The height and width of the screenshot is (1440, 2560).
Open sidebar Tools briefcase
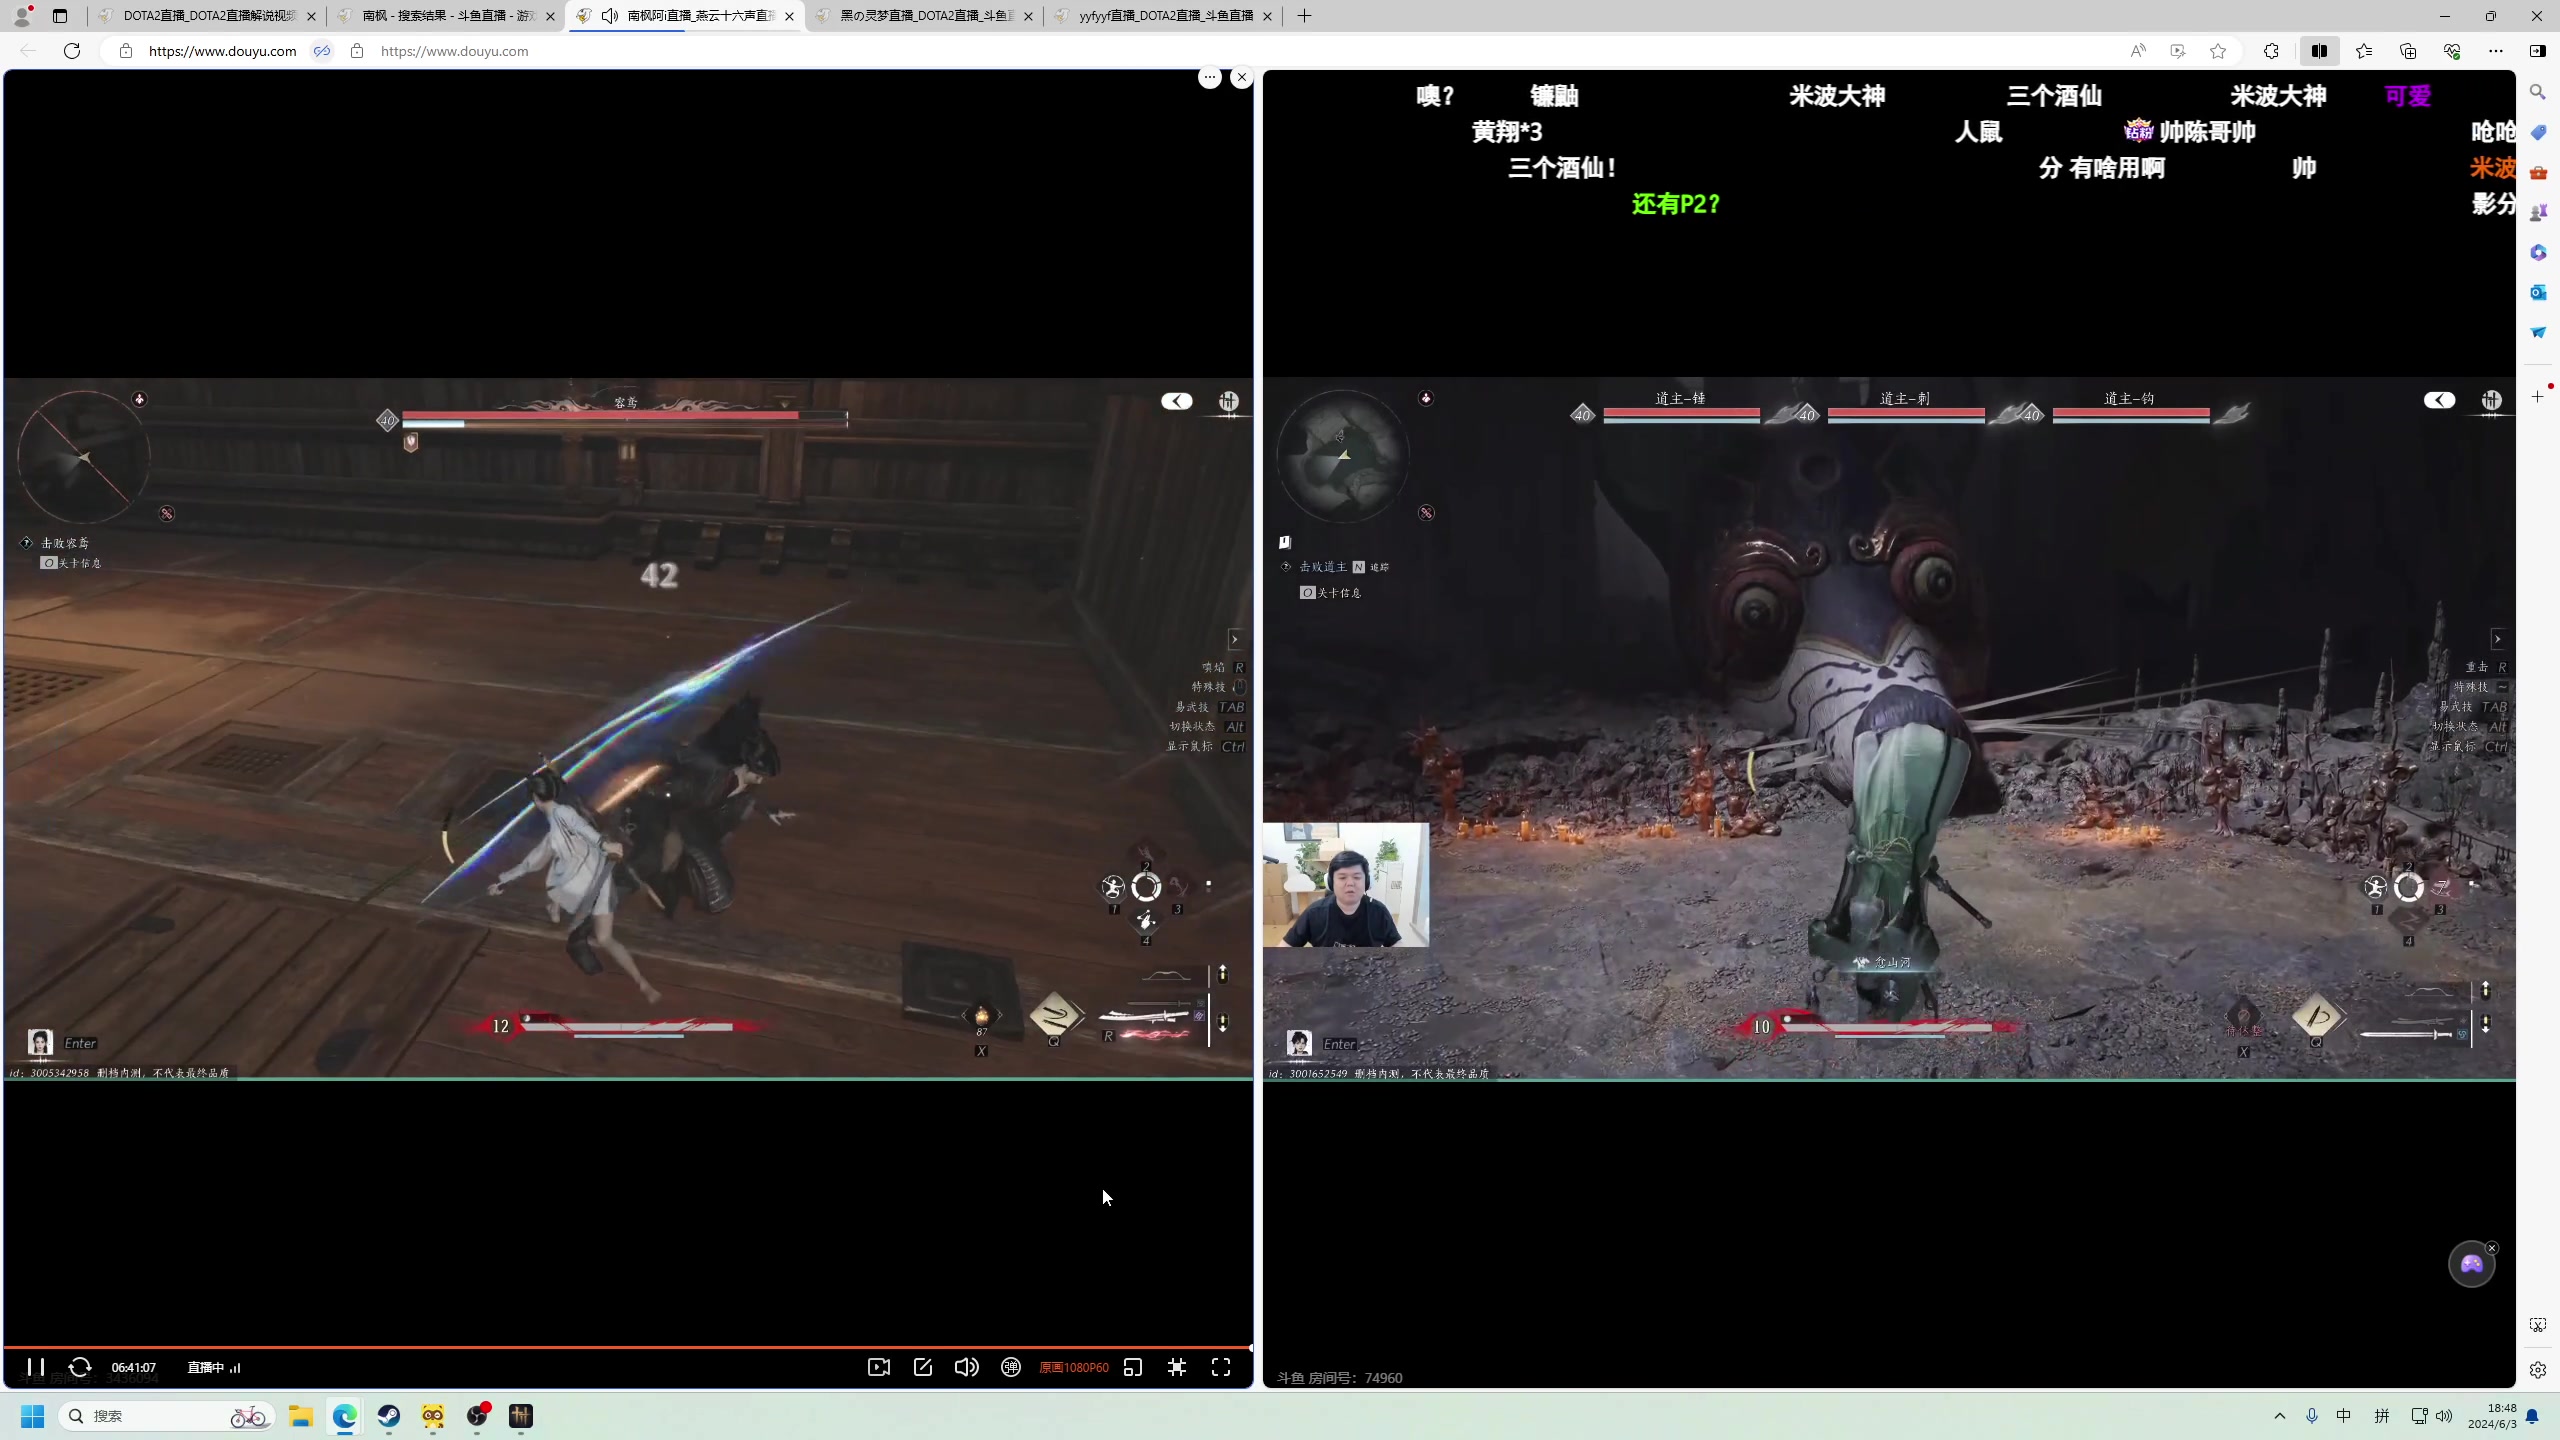pos(2538,172)
